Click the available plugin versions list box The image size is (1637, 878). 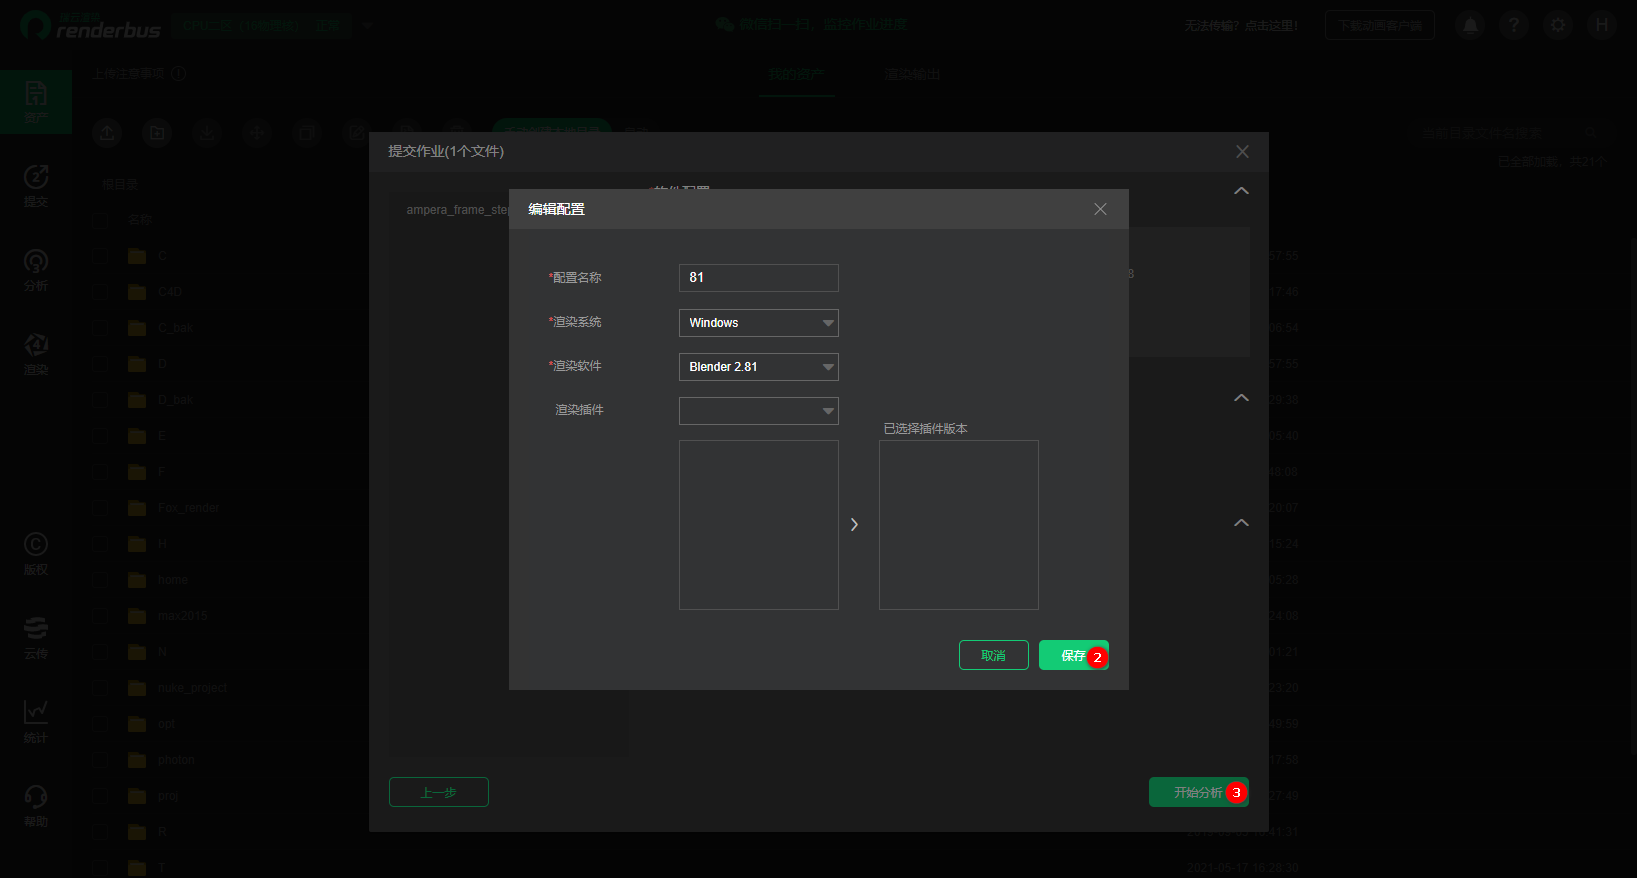click(x=758, y=525)
